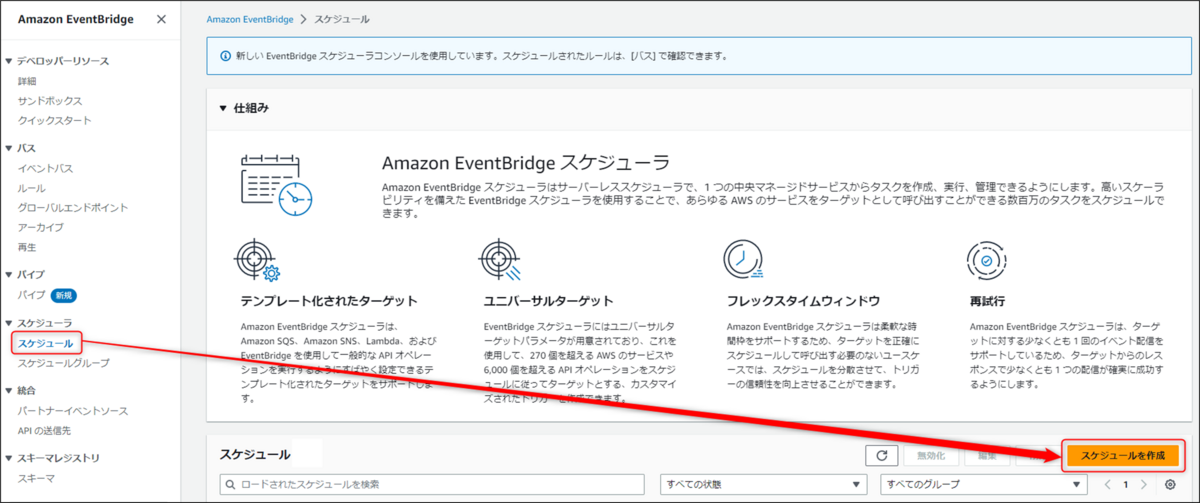
Task: Click the 無効化 button
Action: click(x=931, y=455)
